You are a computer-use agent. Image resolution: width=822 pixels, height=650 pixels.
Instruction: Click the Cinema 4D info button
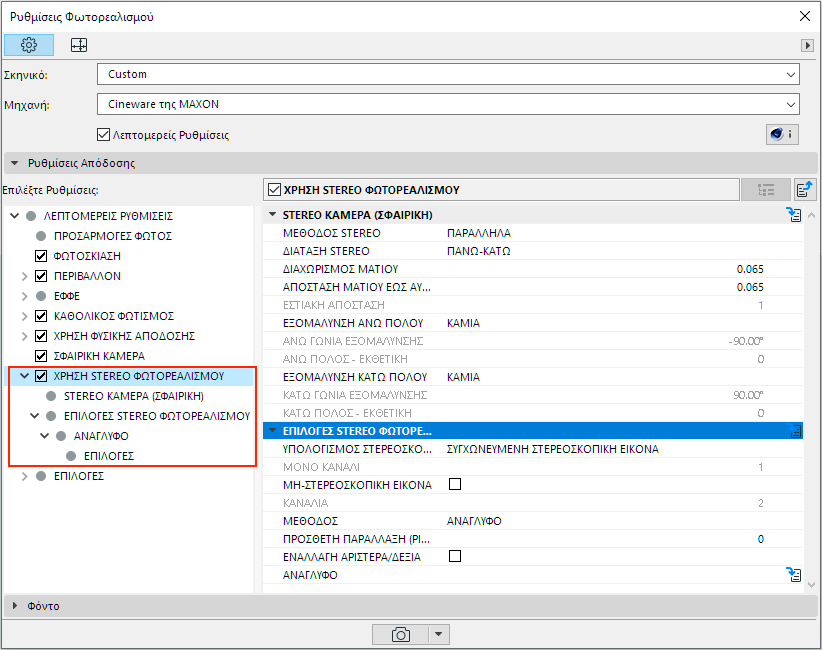(782, 135)
